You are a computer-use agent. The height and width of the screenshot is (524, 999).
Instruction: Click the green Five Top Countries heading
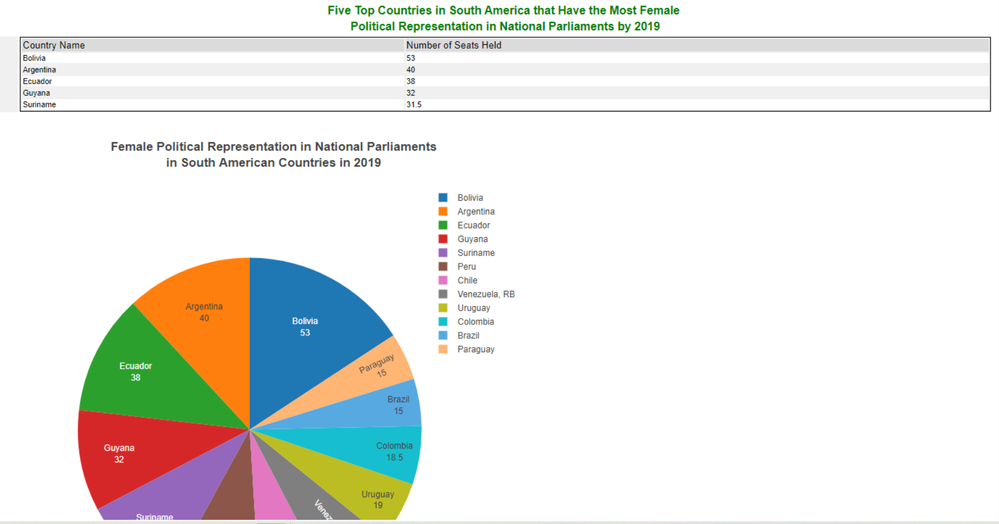(503, 18)
